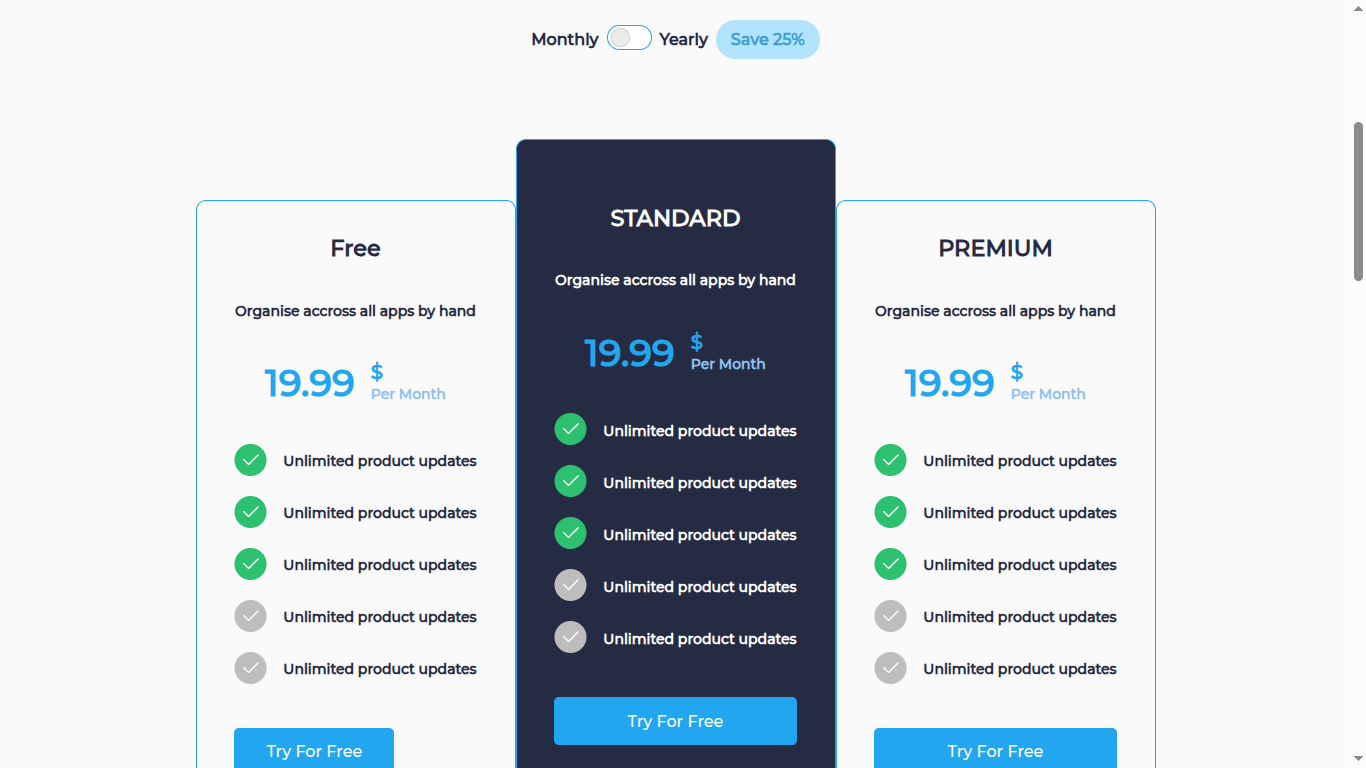
Task: Select Try For Free in Premium plan
Action: point(995,750)
